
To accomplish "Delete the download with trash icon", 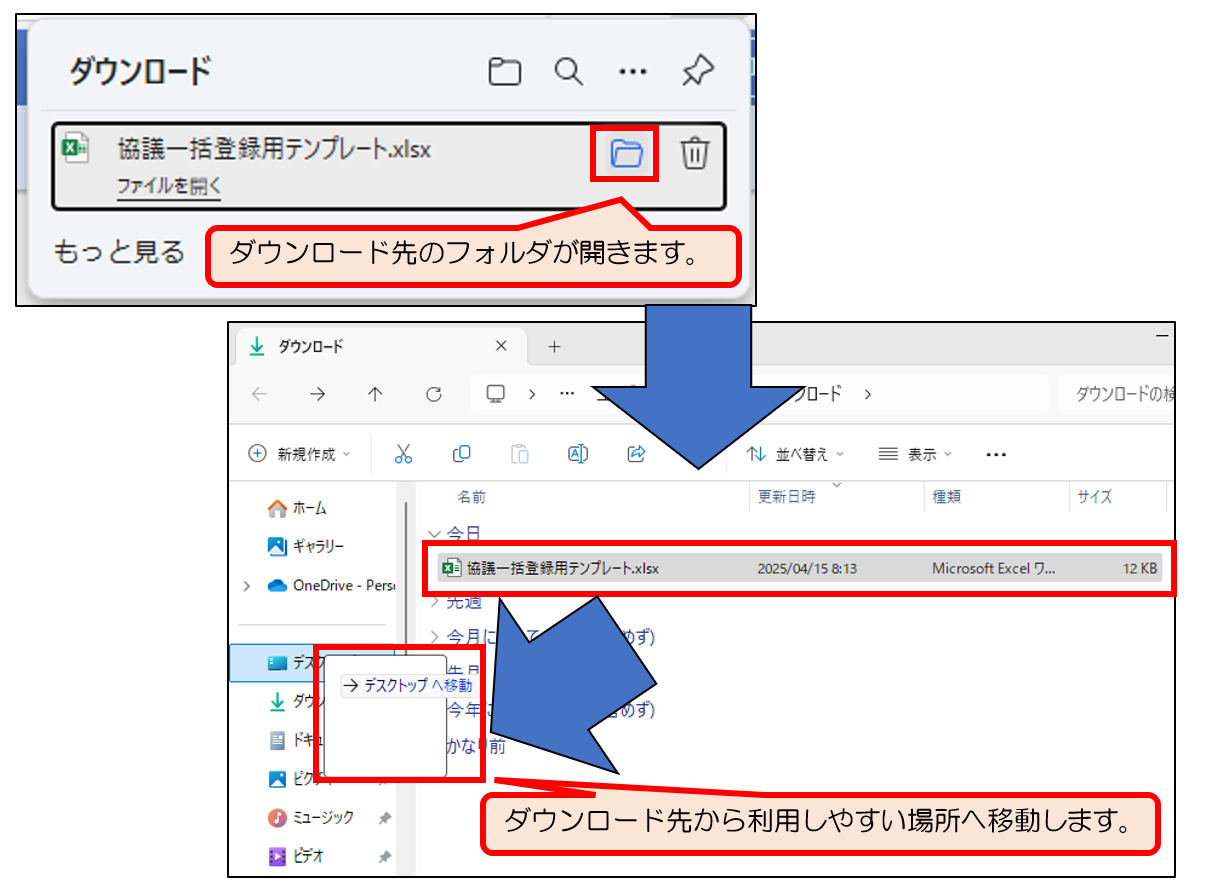I will pyautogui.click(x=695, y=153).
